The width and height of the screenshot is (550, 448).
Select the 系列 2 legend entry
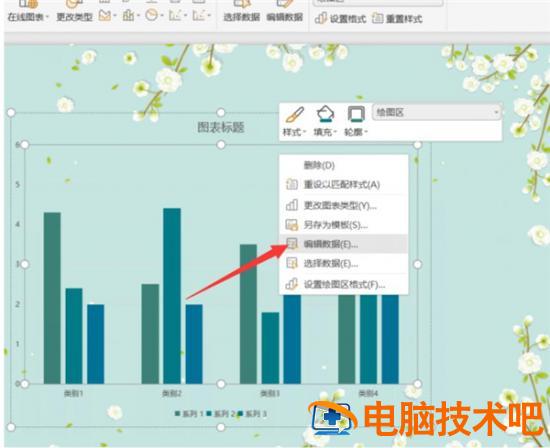pos(221,414)
